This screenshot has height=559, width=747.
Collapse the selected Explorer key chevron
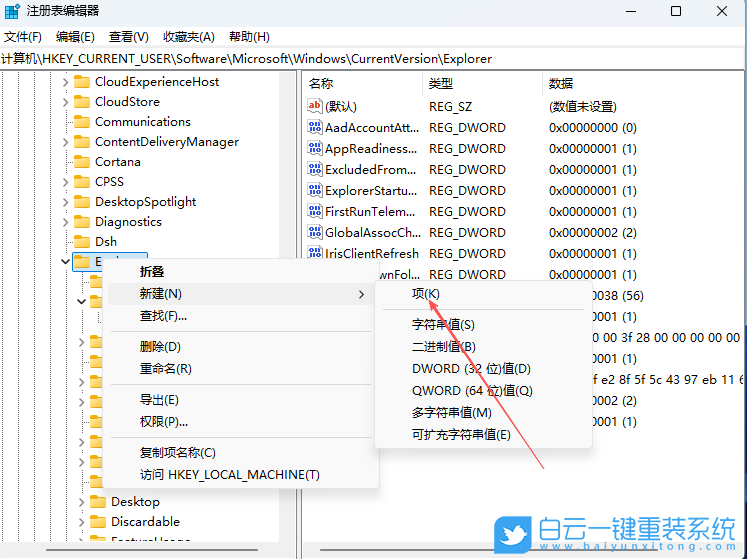click(x=65, y=262)
